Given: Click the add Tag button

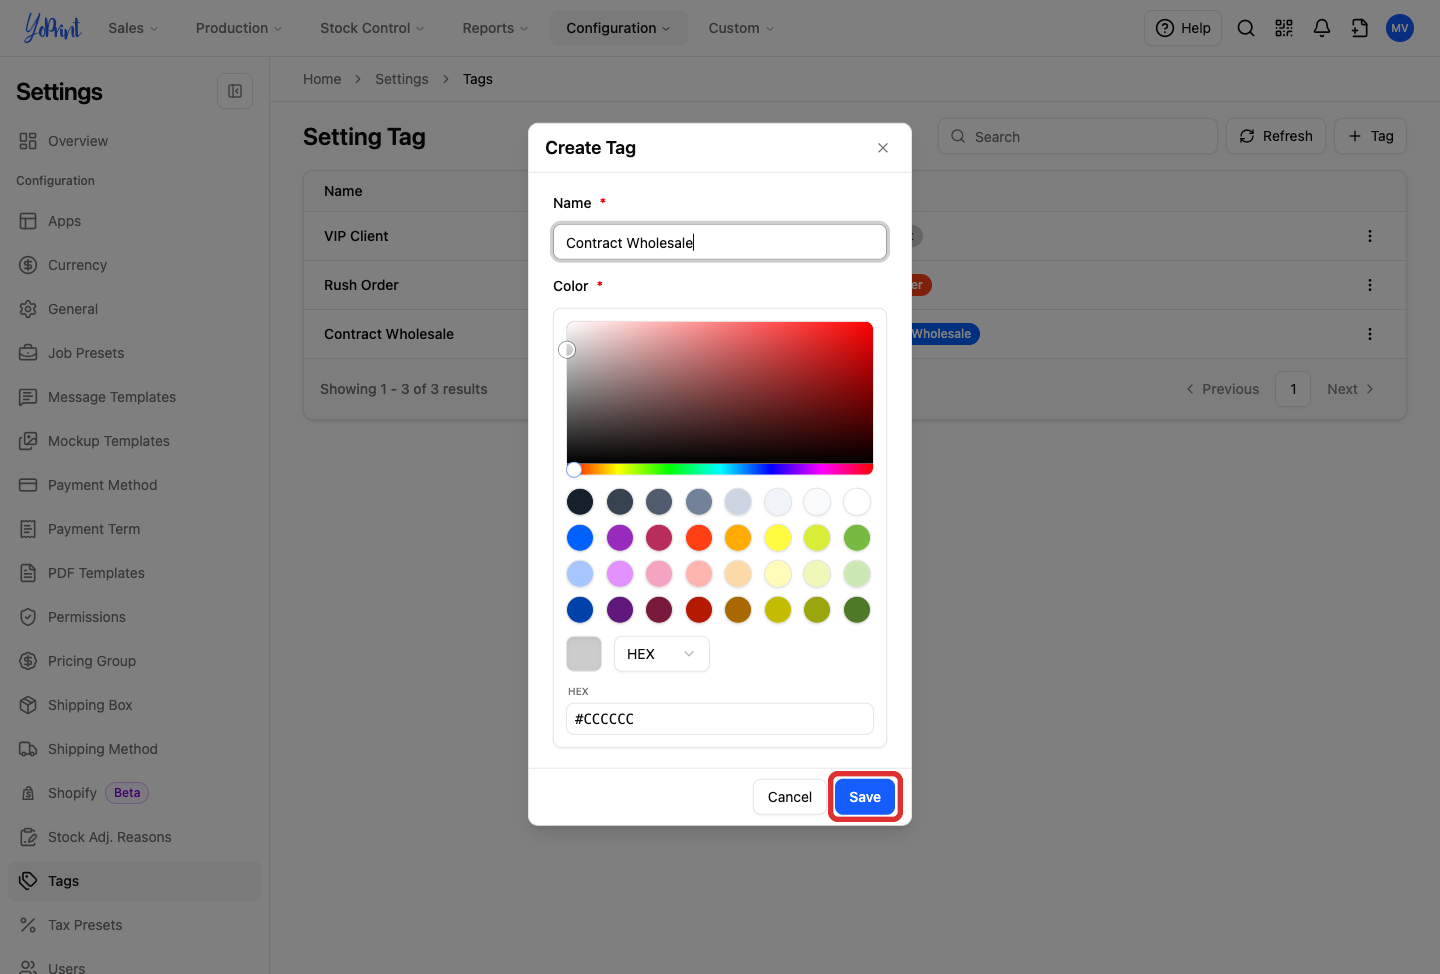Looking at the screenshot, I should (x=1370, y=136).
